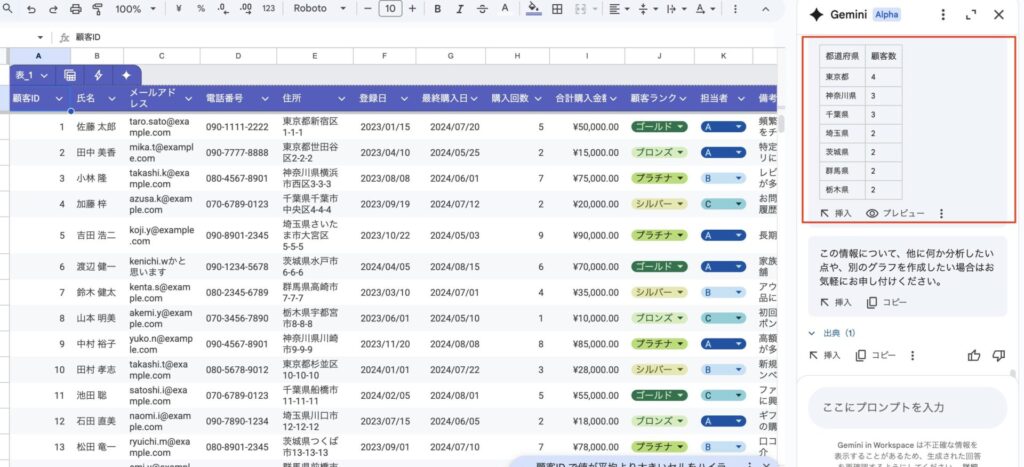Click cell with email taro.sato@example.com
Image resolution: width=1024 pixels, height=467 pixels.
pyautogui.click(x=161, y=127)
